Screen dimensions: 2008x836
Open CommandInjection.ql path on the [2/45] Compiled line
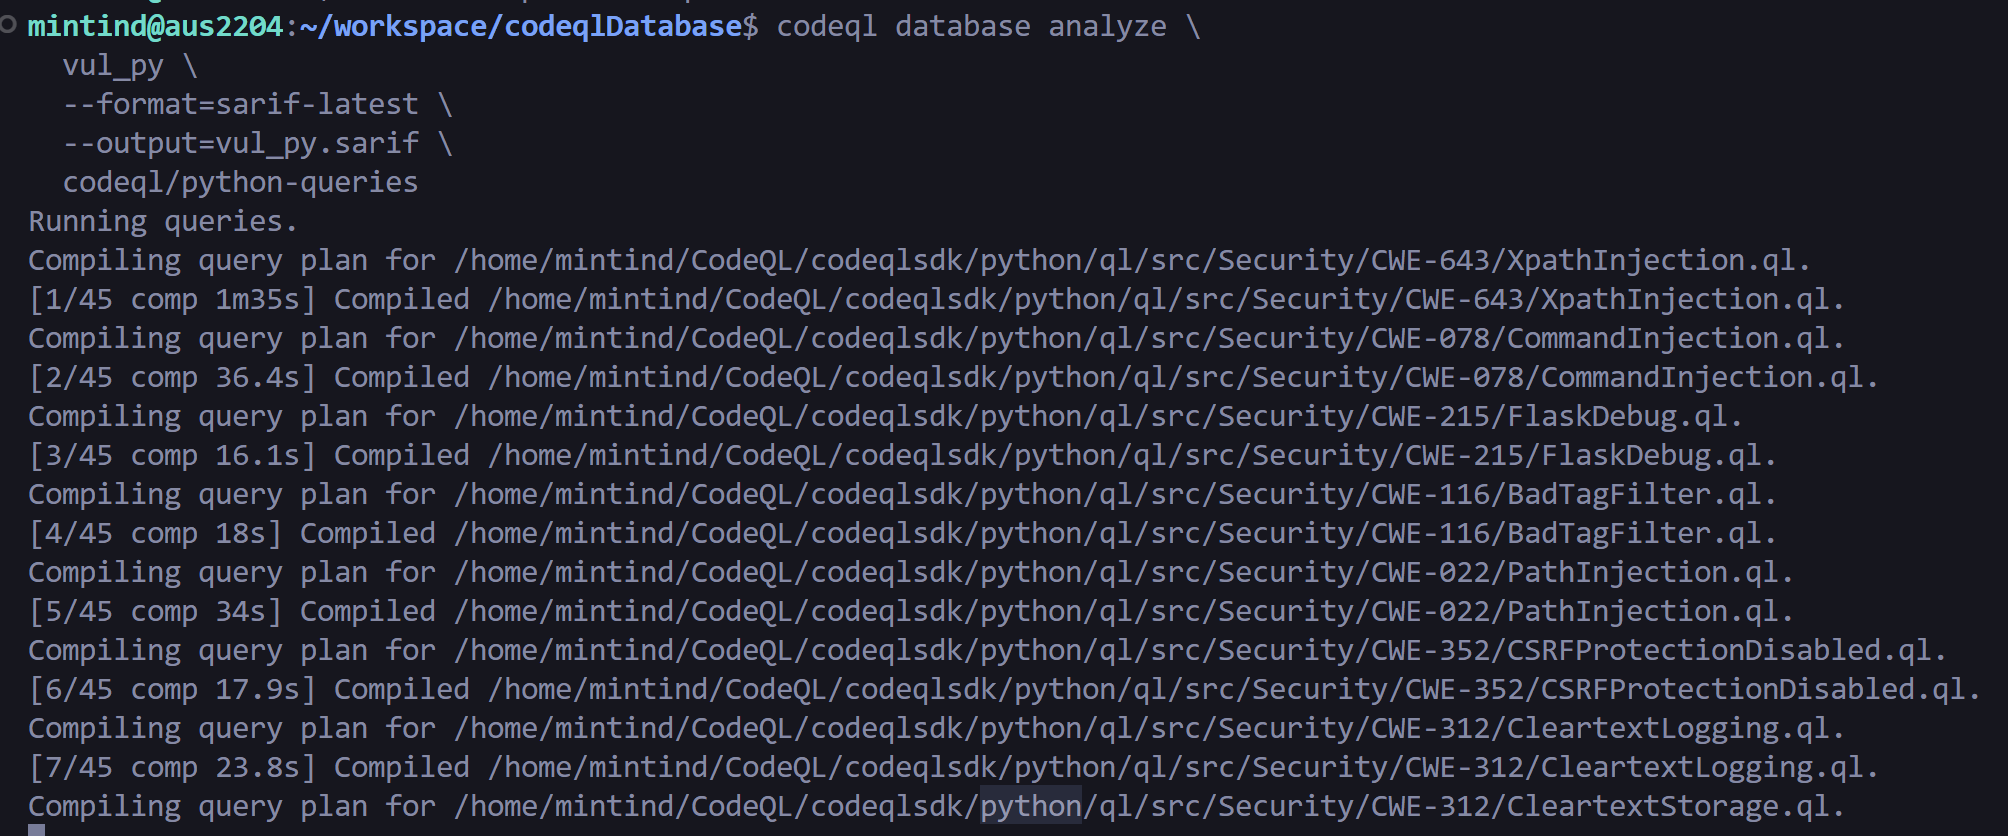pyautogui.click(x=1182, y=377)
